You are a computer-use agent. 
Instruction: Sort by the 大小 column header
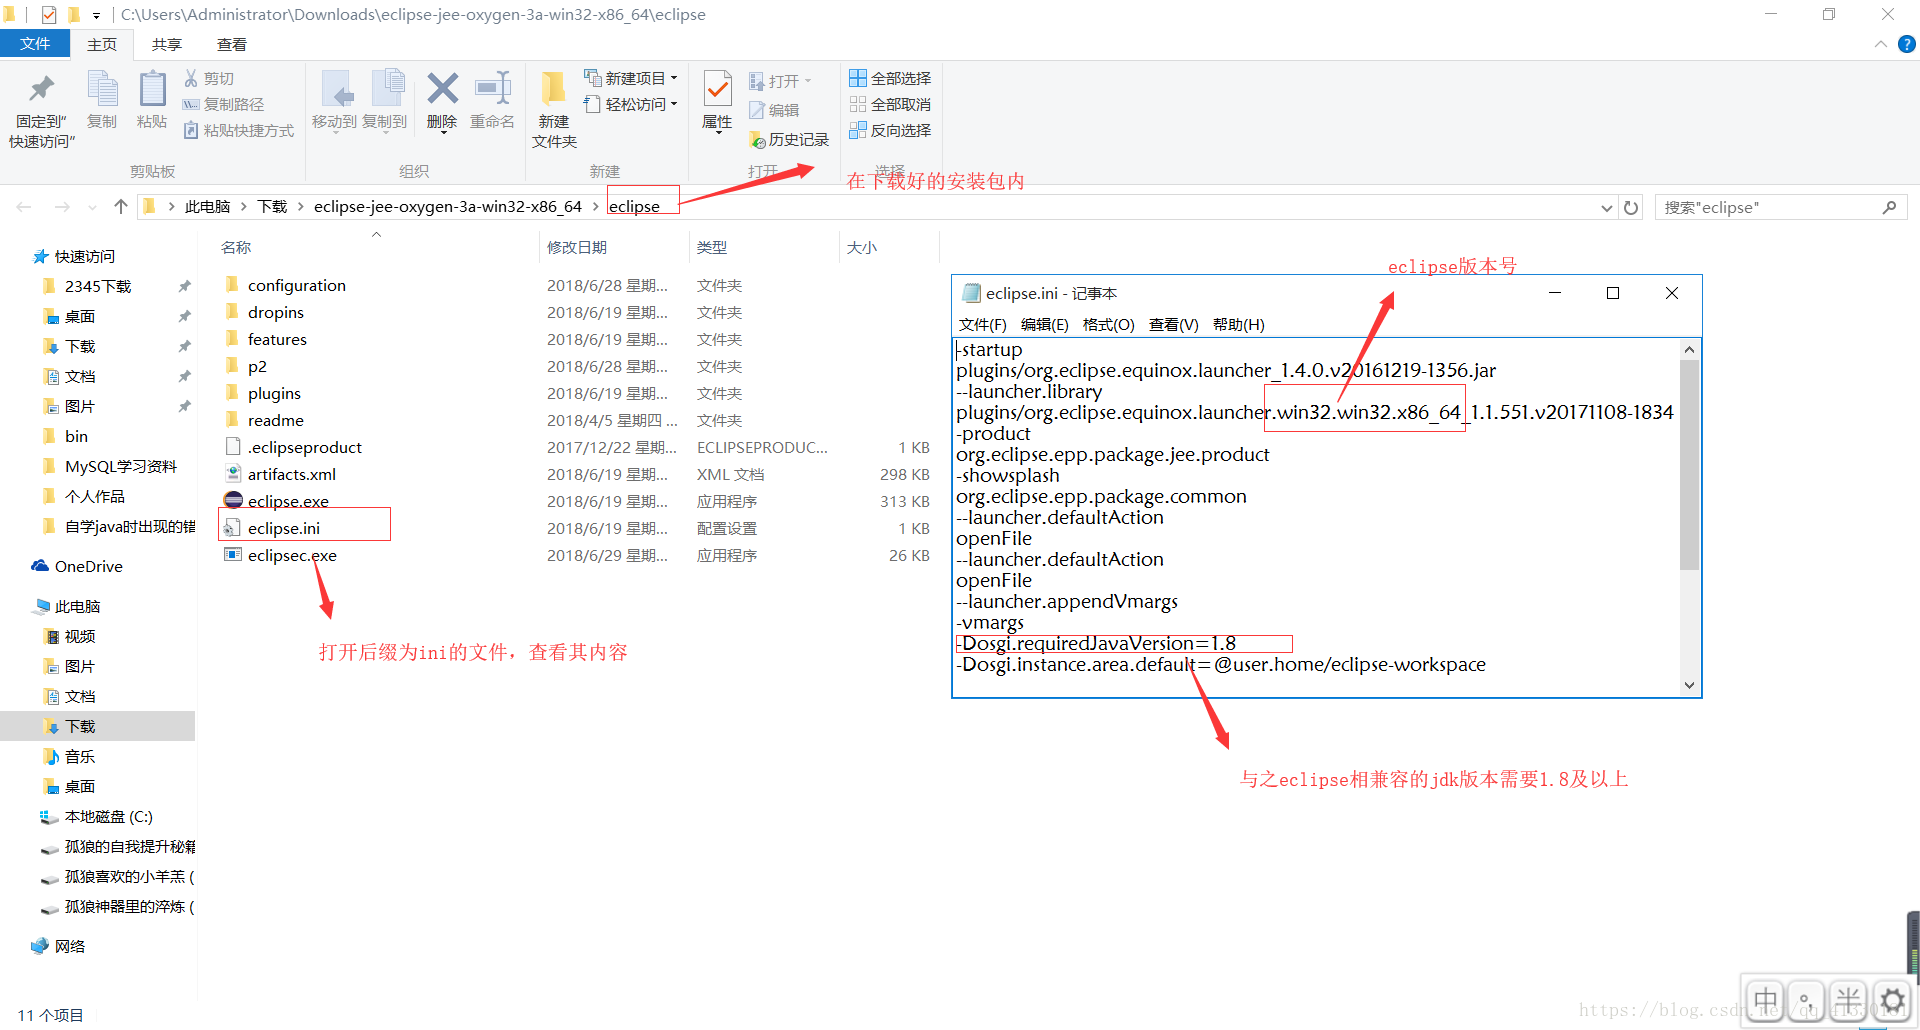[x=862, y=247]
